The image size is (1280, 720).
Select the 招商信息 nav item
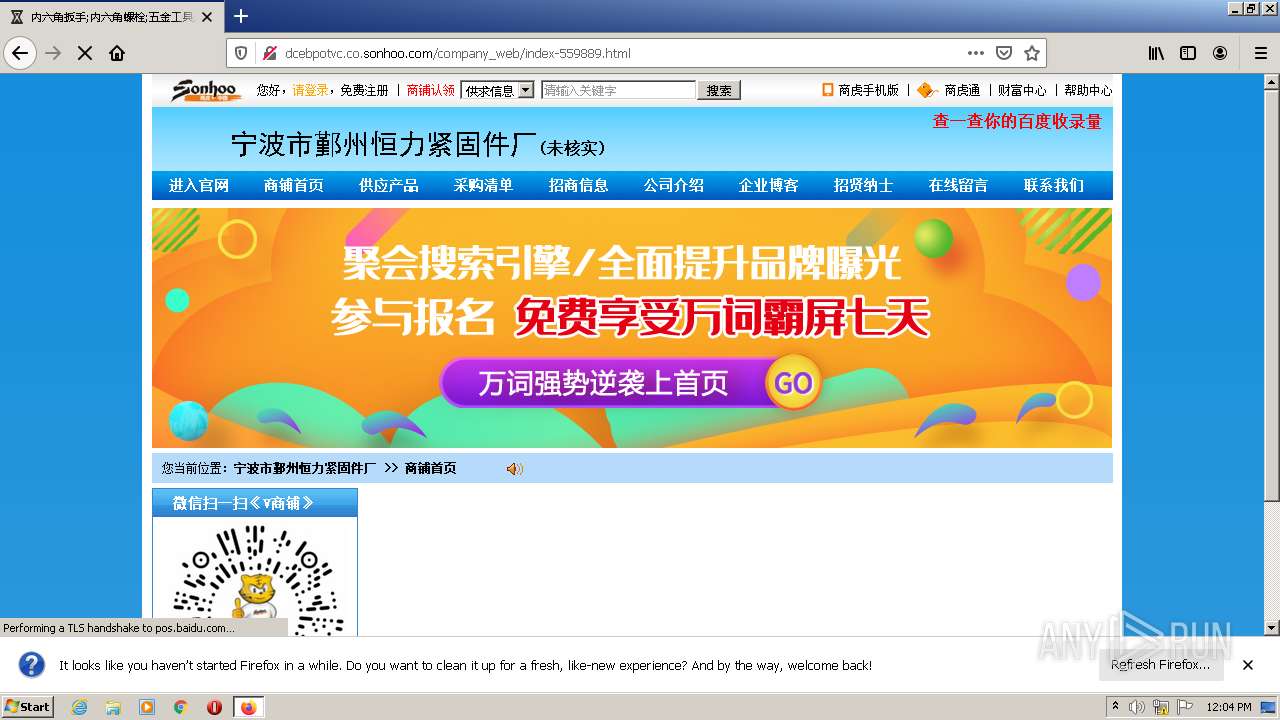pyautogui.click(x=579, y=185)
